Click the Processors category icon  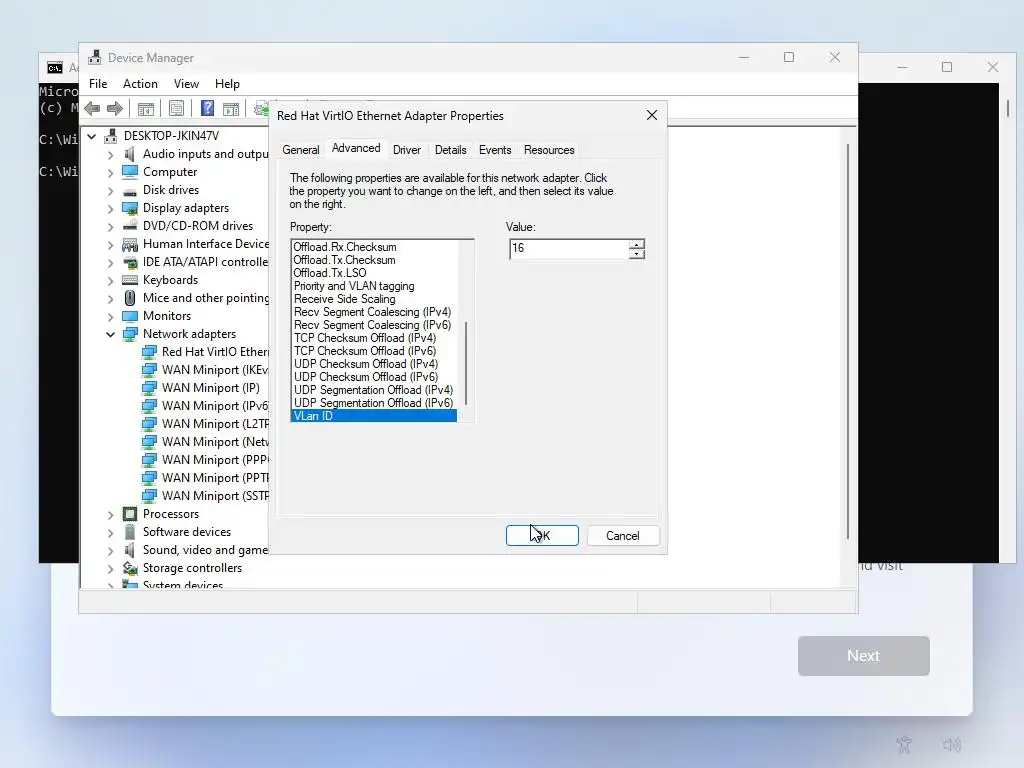[130, 514]
